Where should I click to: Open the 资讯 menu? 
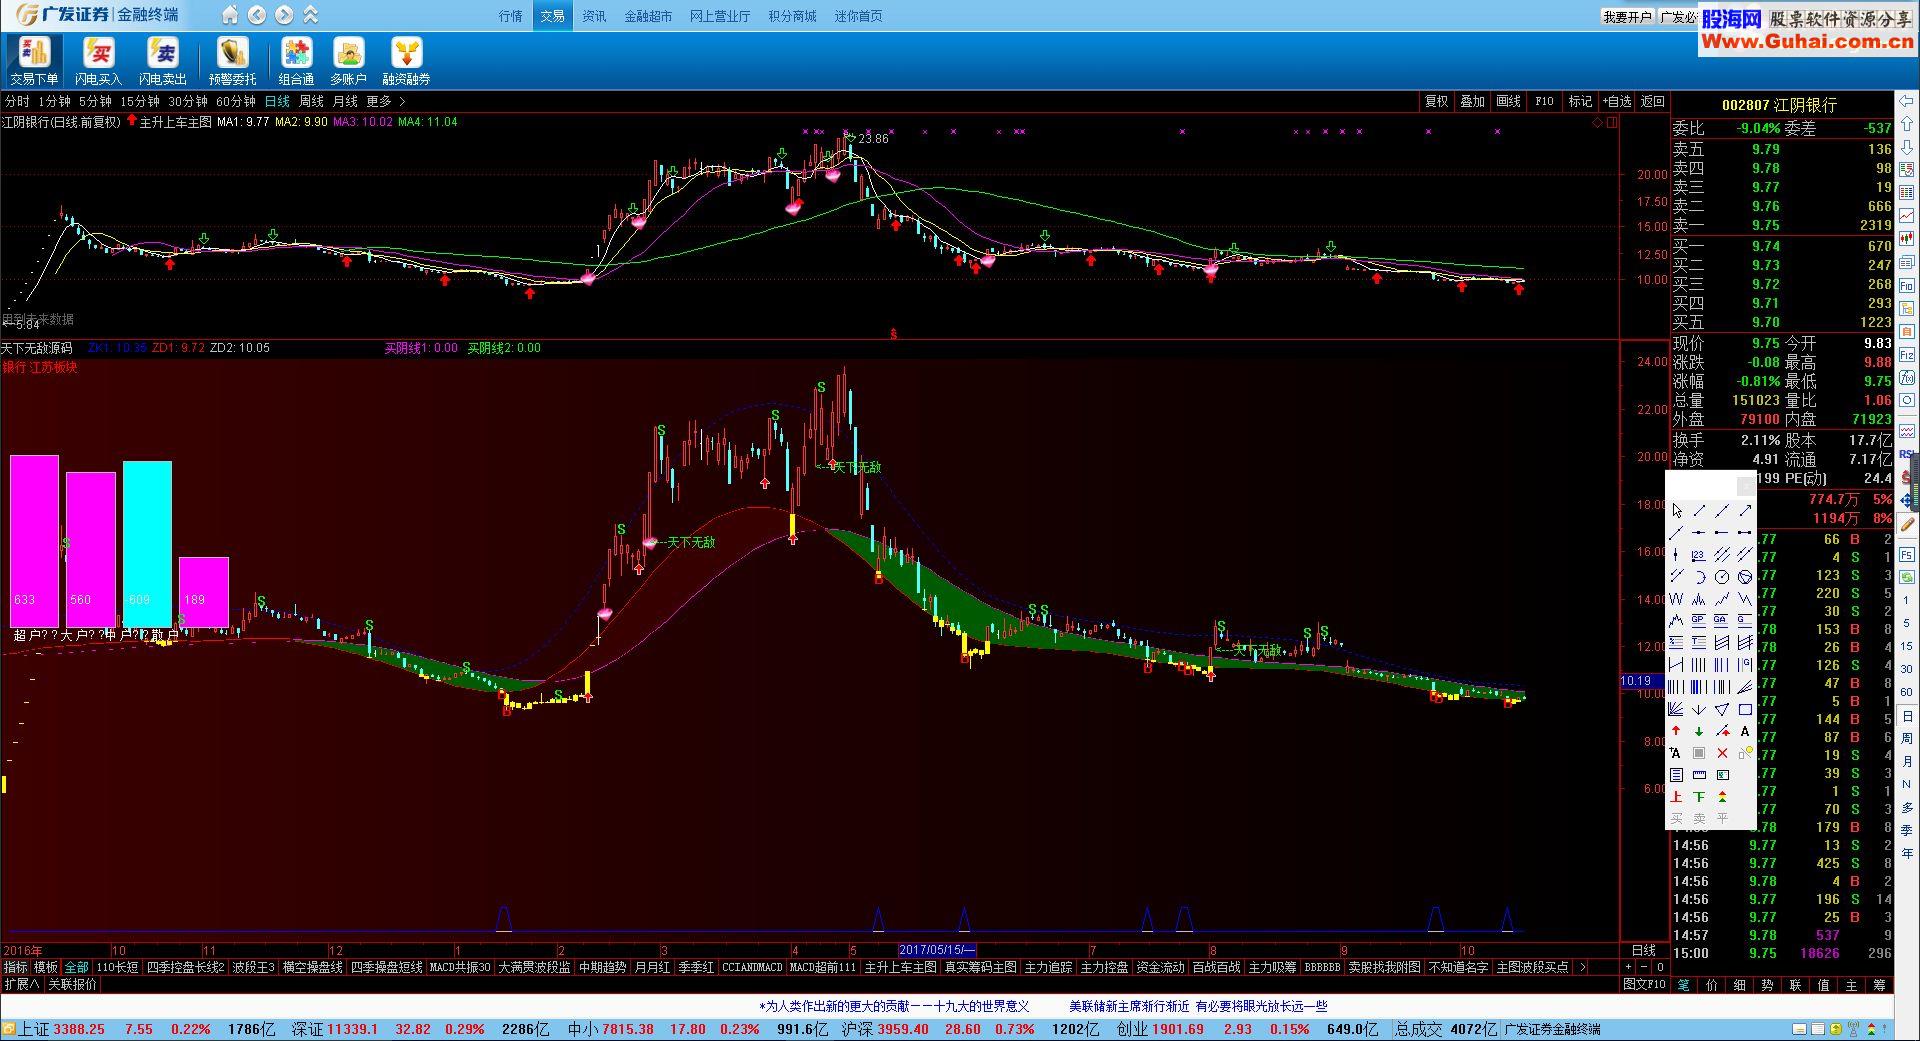[594, 16]
